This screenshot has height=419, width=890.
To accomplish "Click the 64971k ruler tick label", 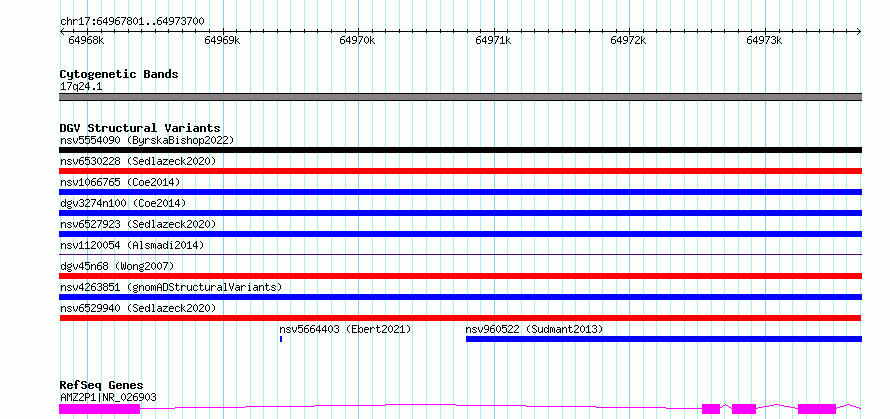I will pyautogui.click(x=493, y=40).
